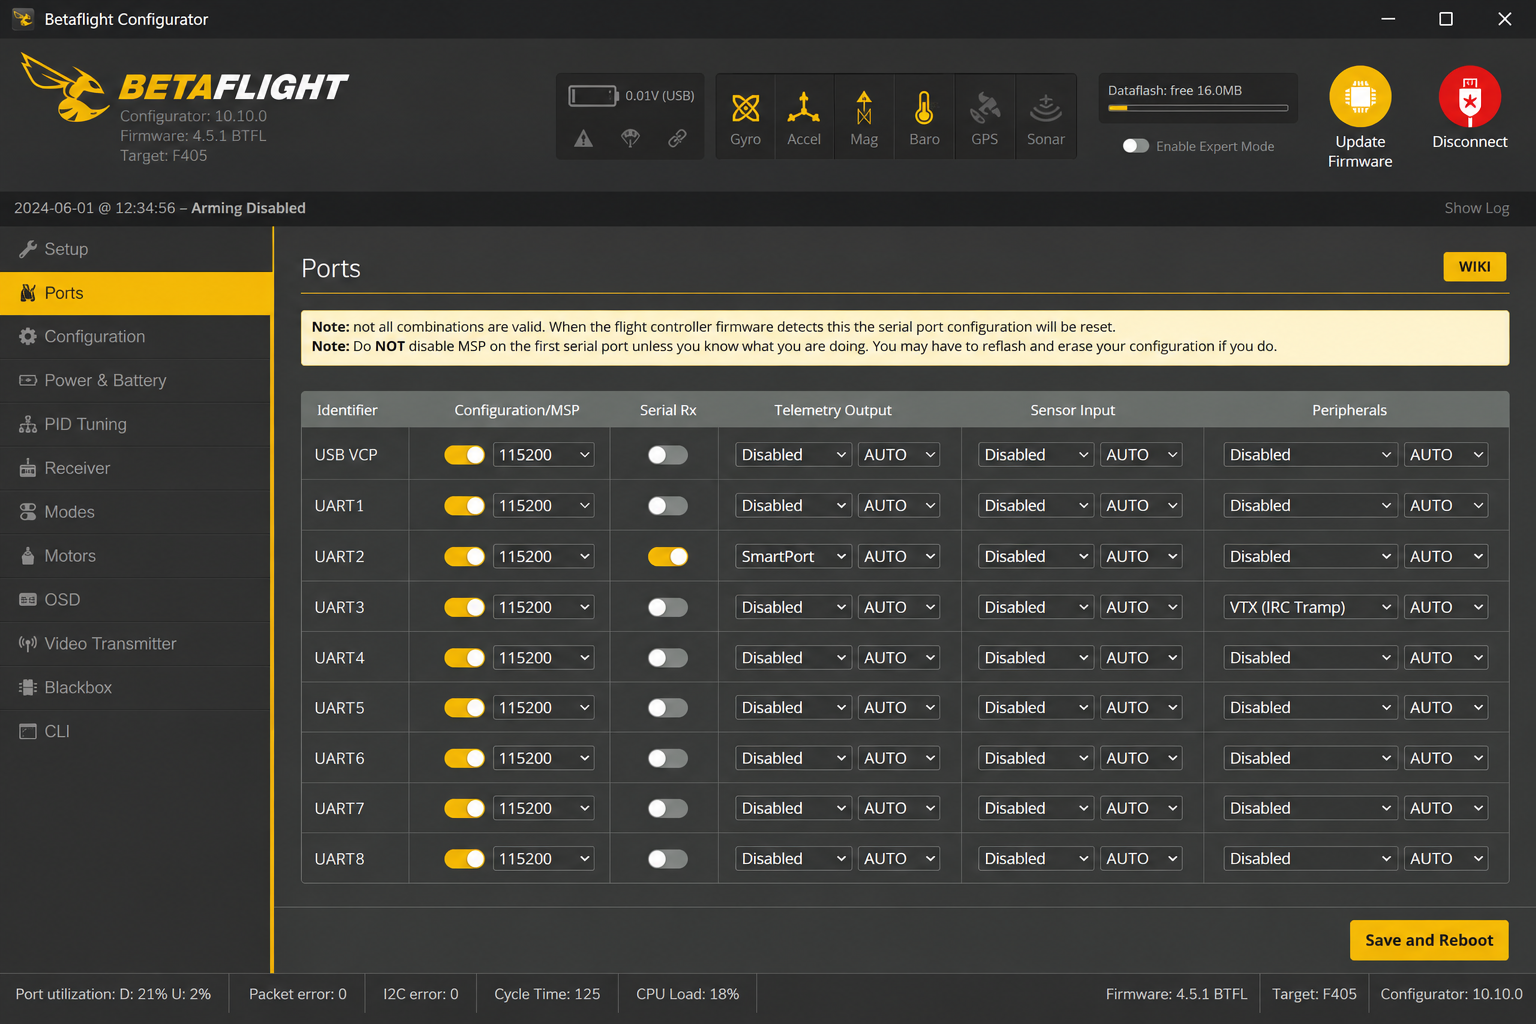
Task: Toggle MSP switch for UART8
Action: coord(464,859)
